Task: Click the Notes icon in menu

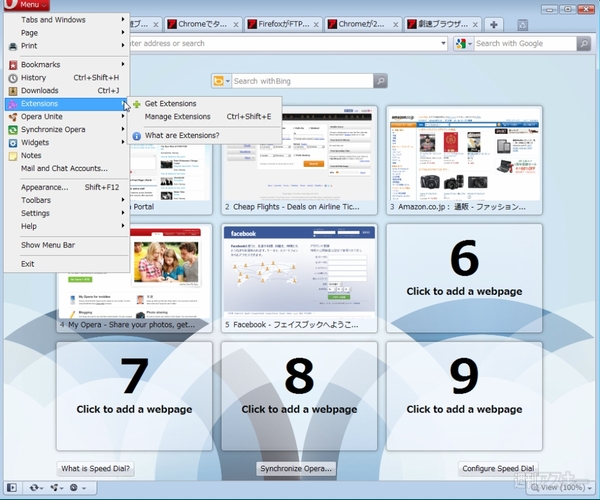Action: click(x=13, y=156)
